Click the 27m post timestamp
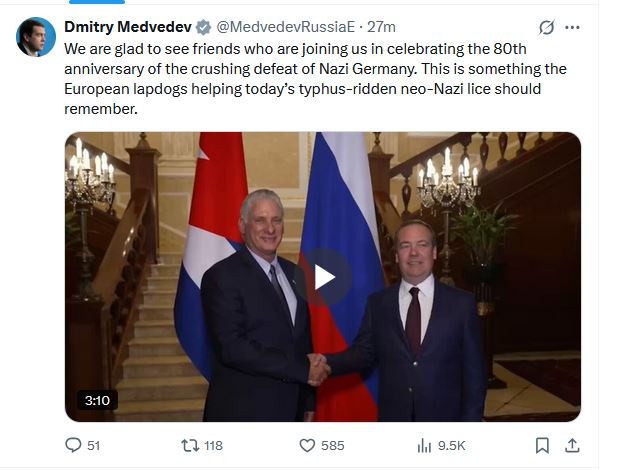 382,26
